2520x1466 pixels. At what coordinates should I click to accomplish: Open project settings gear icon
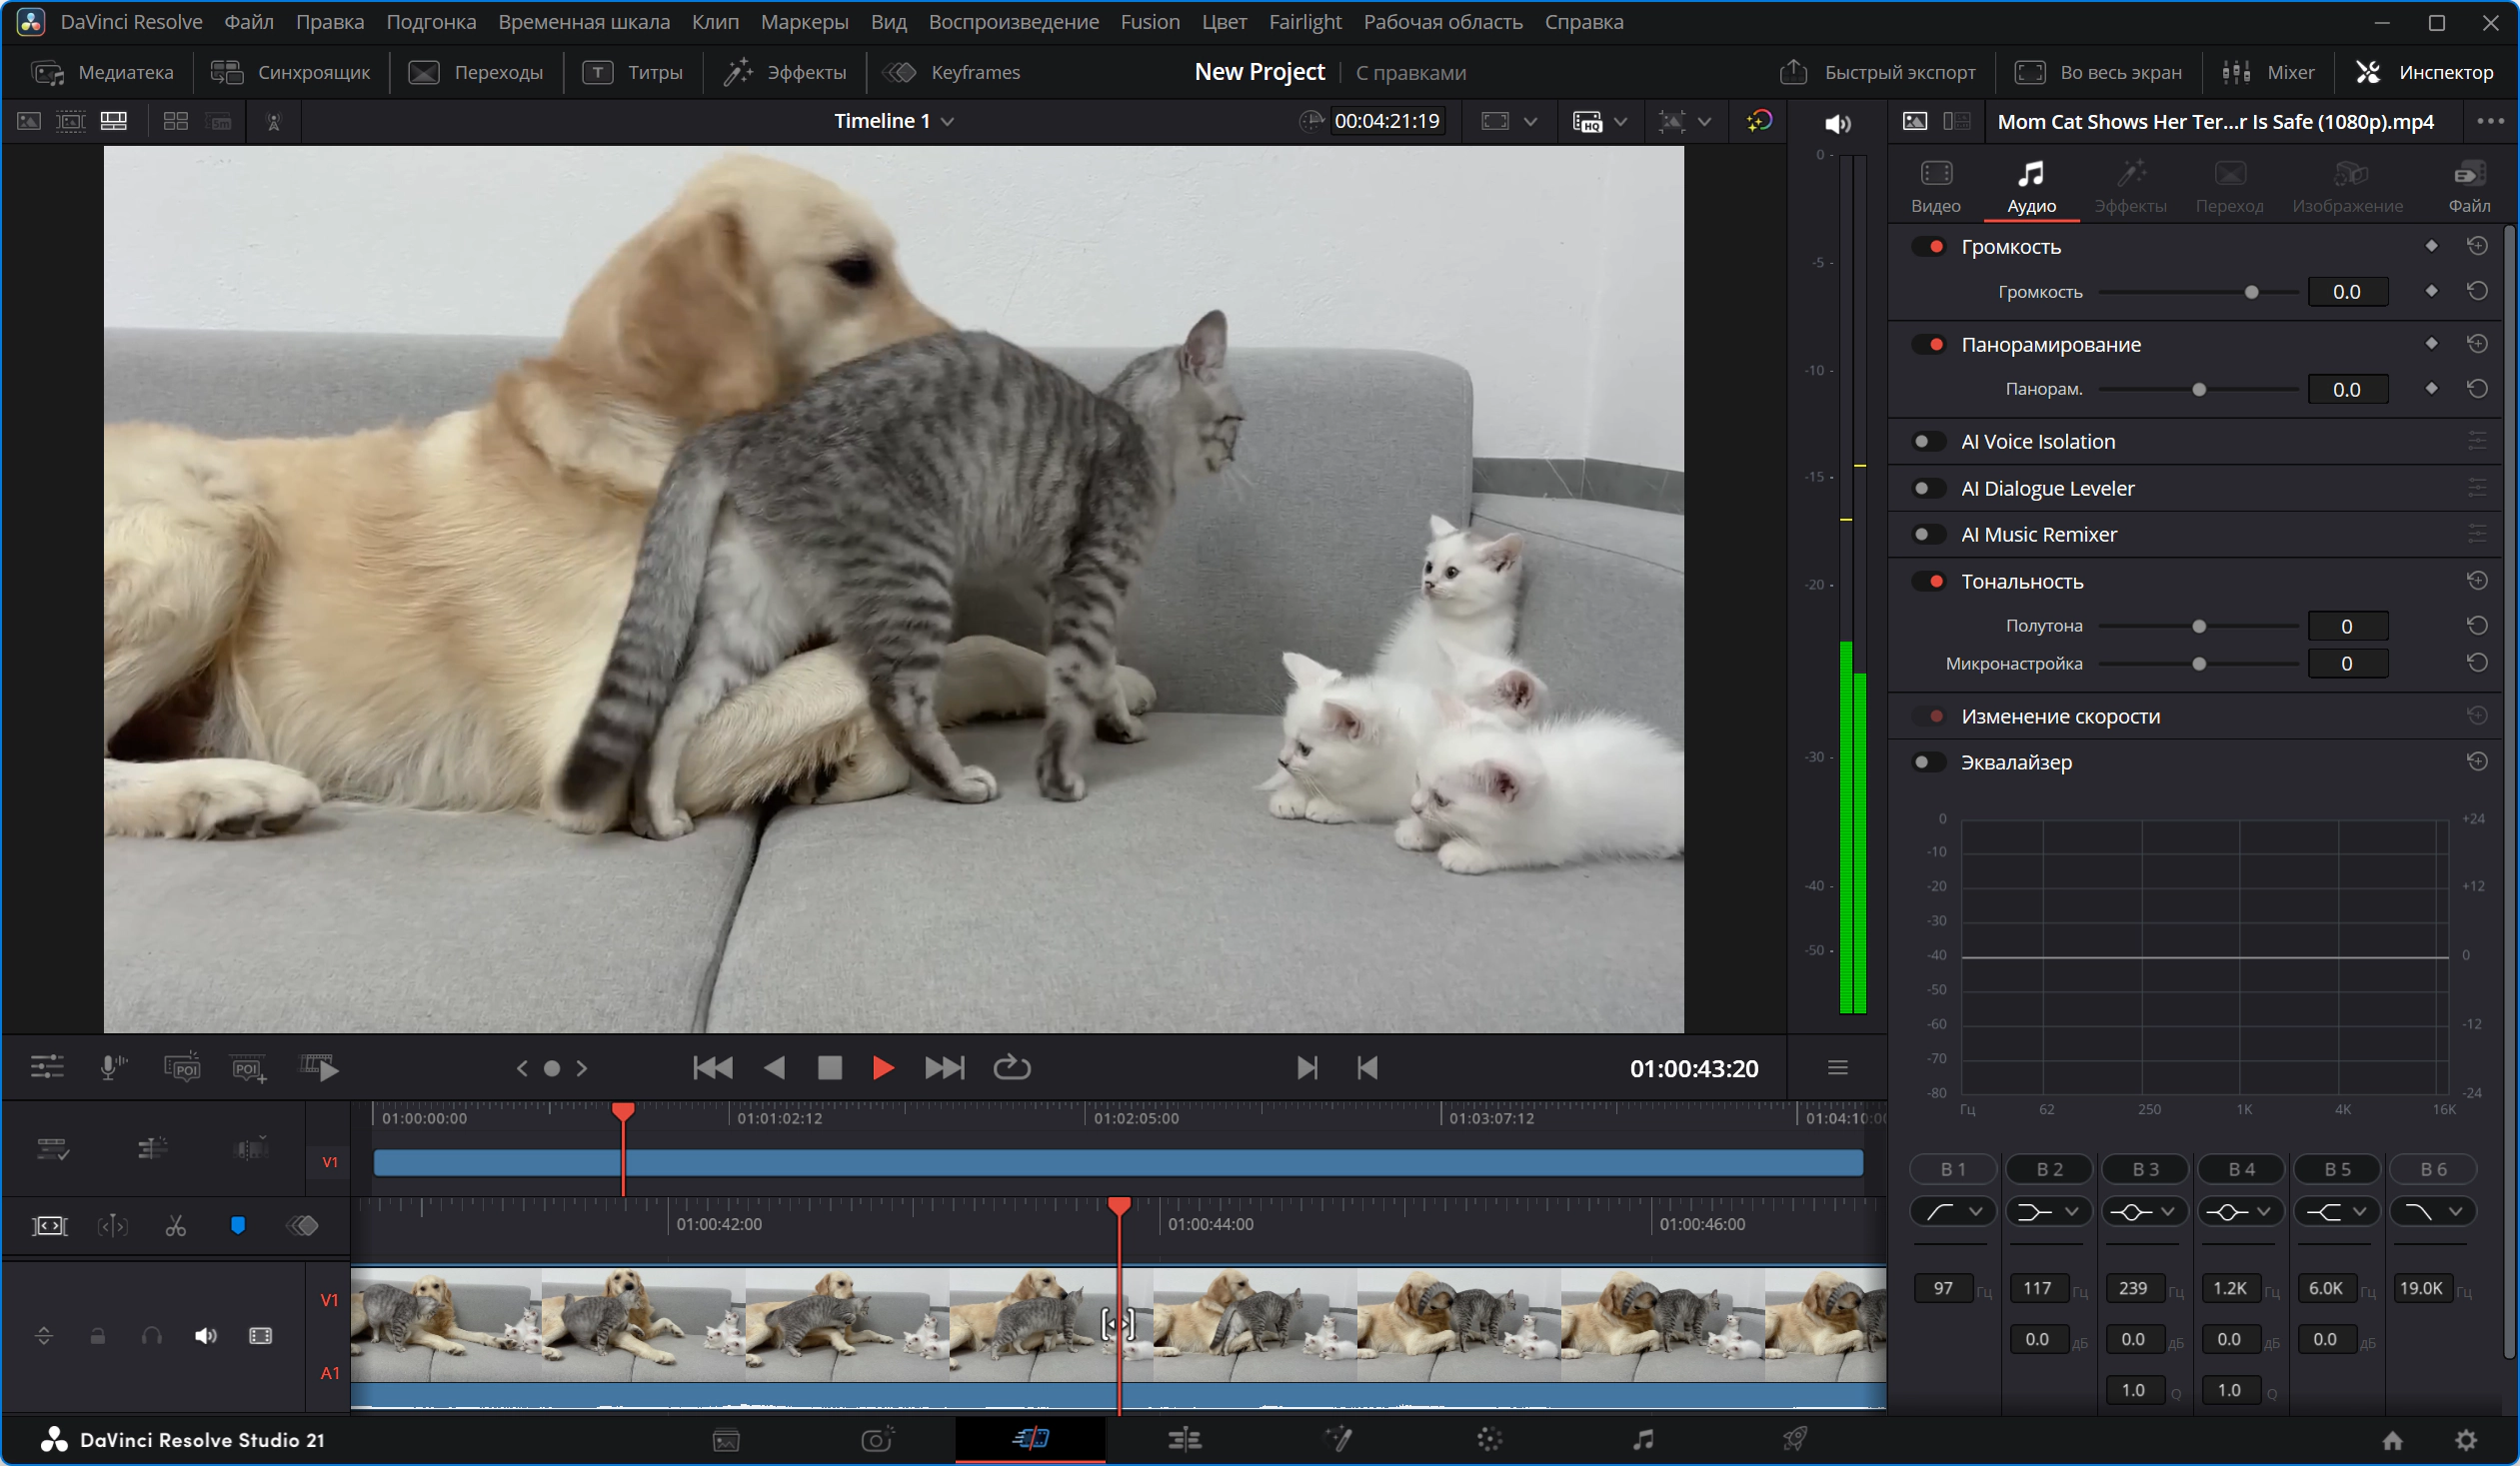[x=2466, y=1440]
